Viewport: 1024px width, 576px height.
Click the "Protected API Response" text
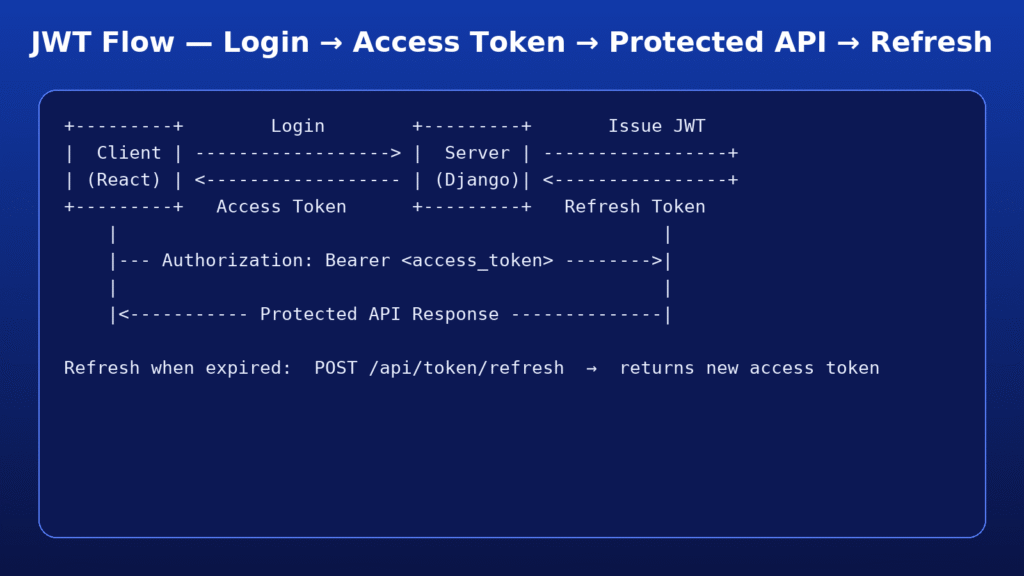point(379,314)
